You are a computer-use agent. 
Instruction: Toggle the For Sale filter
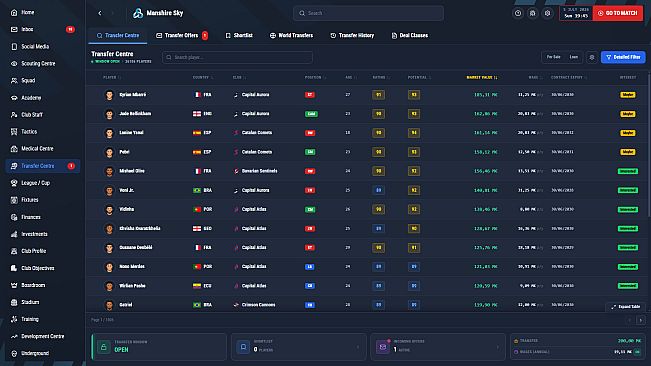pyautogui.click(x=553, y=57)
